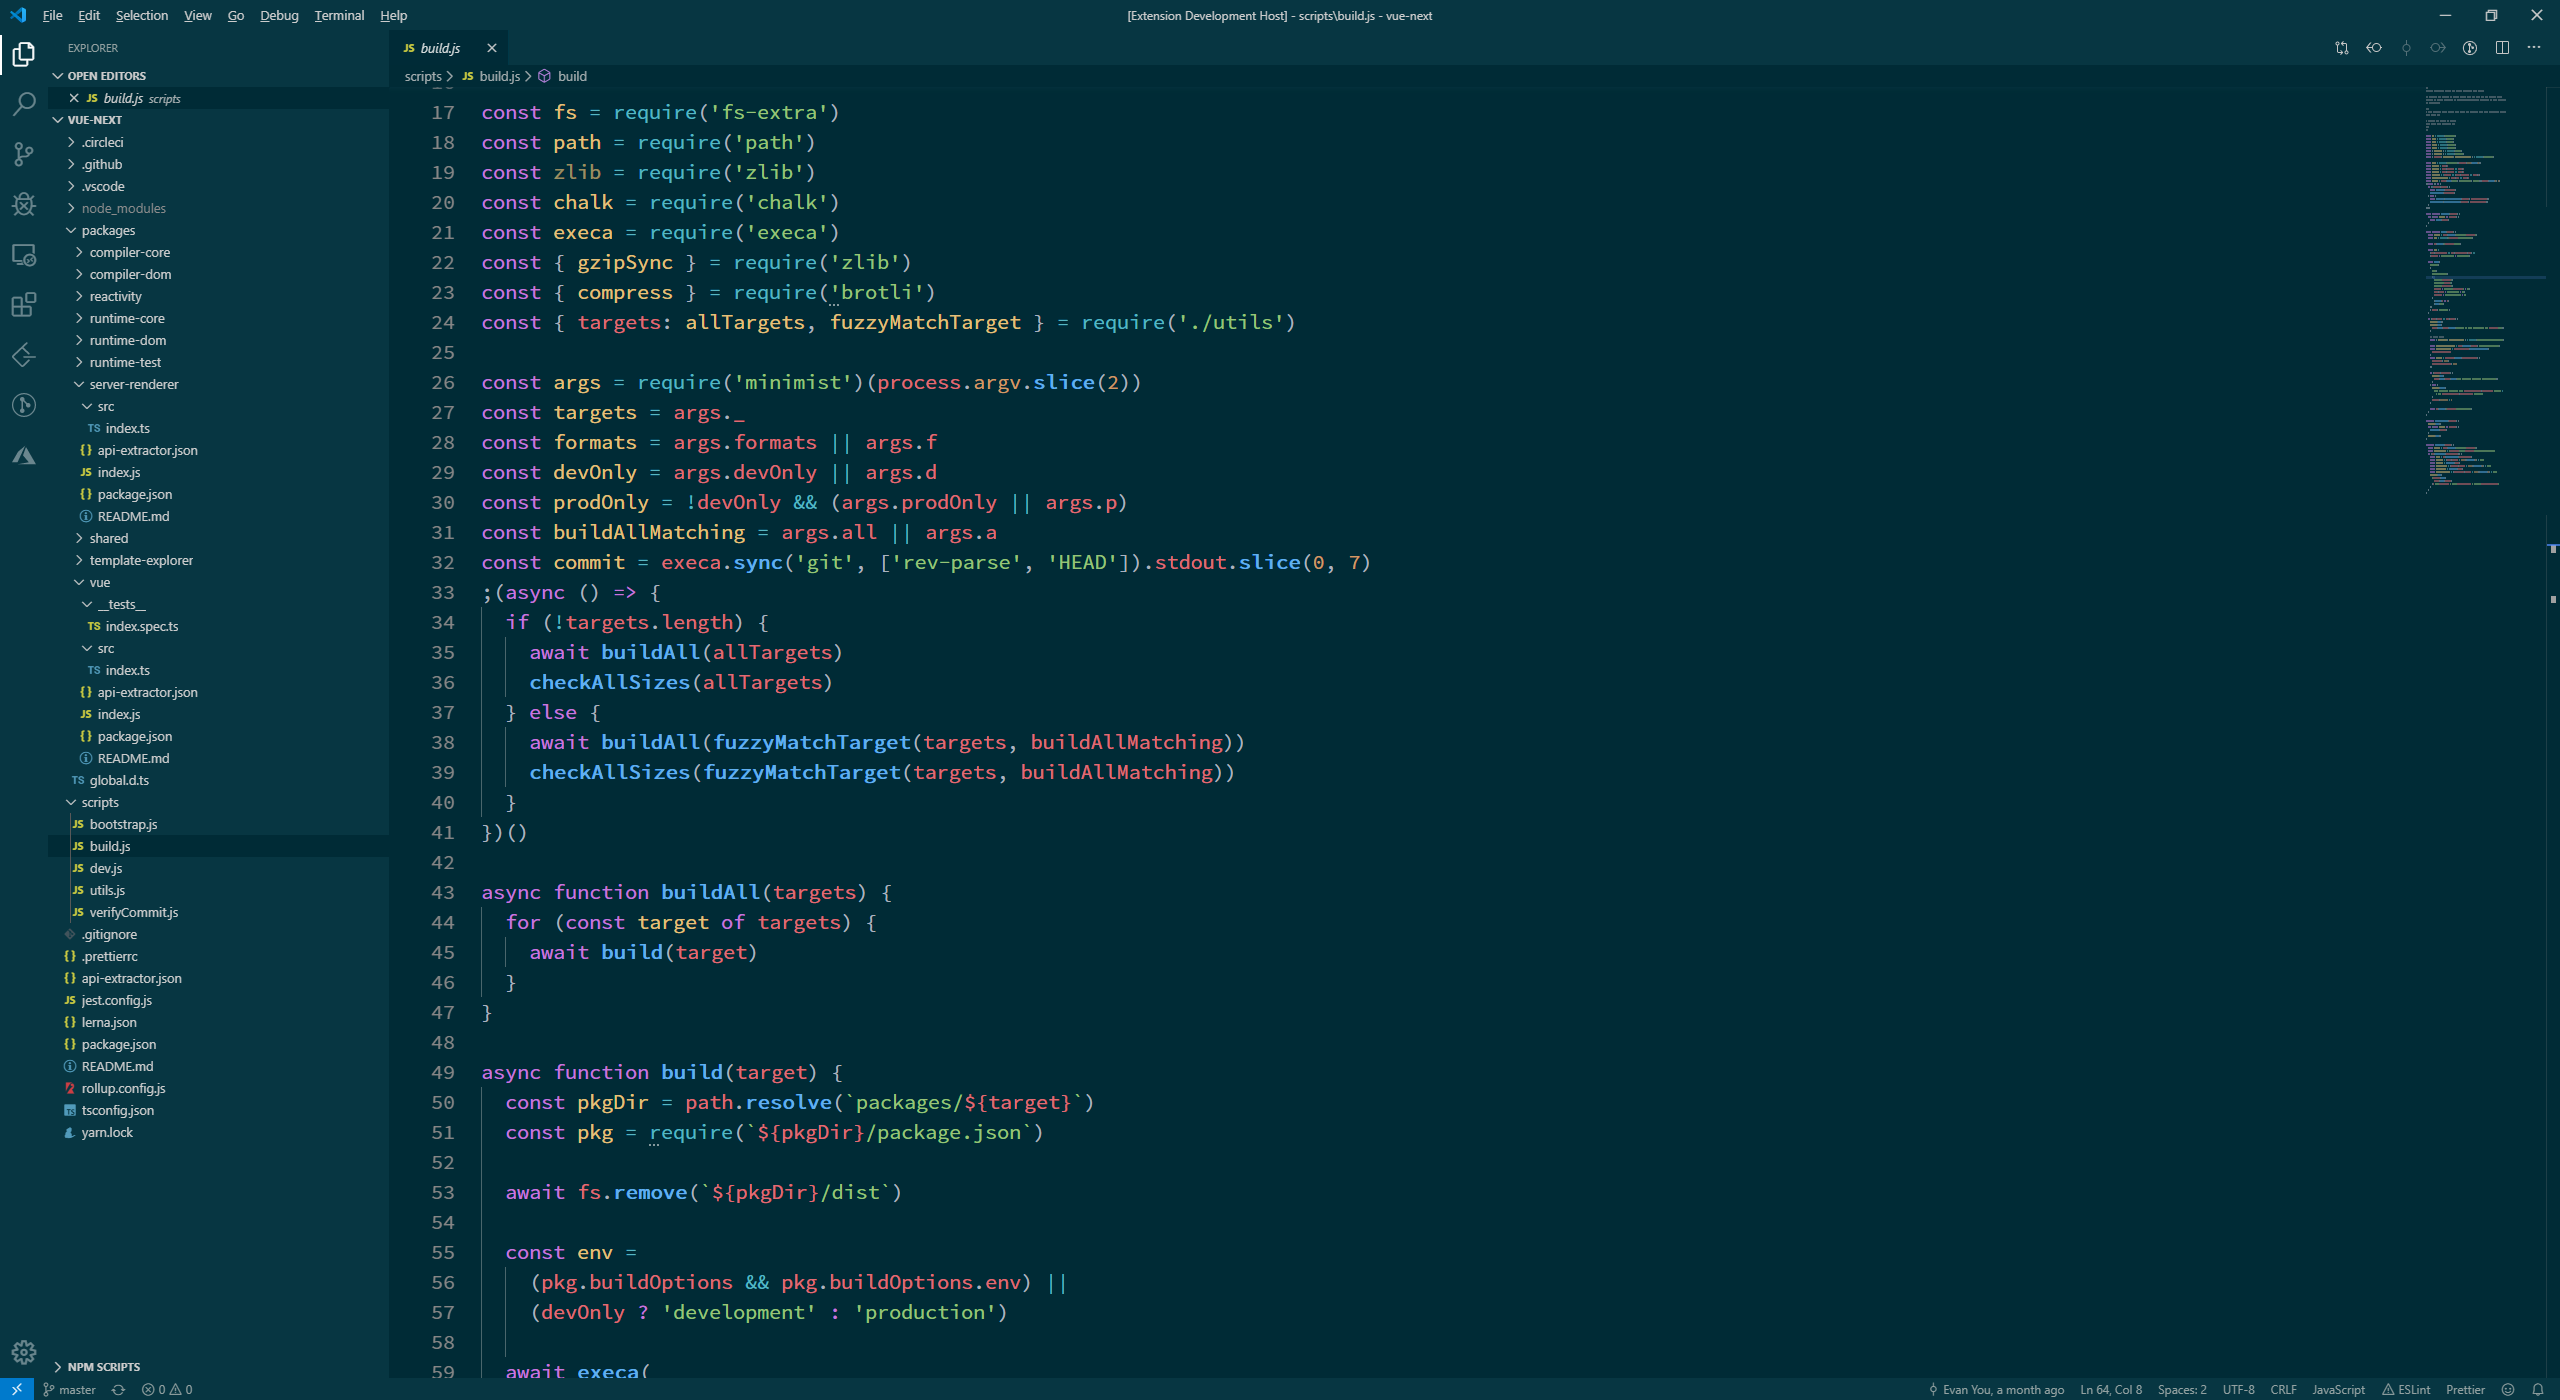The height and width of the screenshot is (1400, 2560).
Task: Click the master branch indicator
Action: tap(70, 1389)
